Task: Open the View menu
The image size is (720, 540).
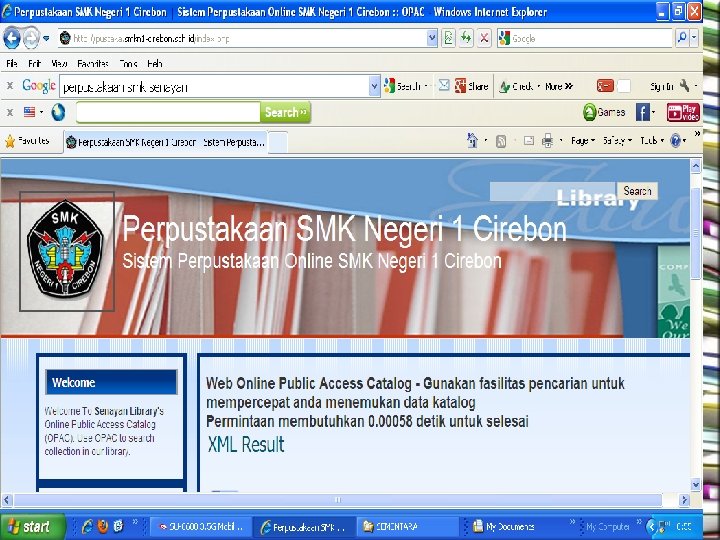Action: (x=59, y=63)
